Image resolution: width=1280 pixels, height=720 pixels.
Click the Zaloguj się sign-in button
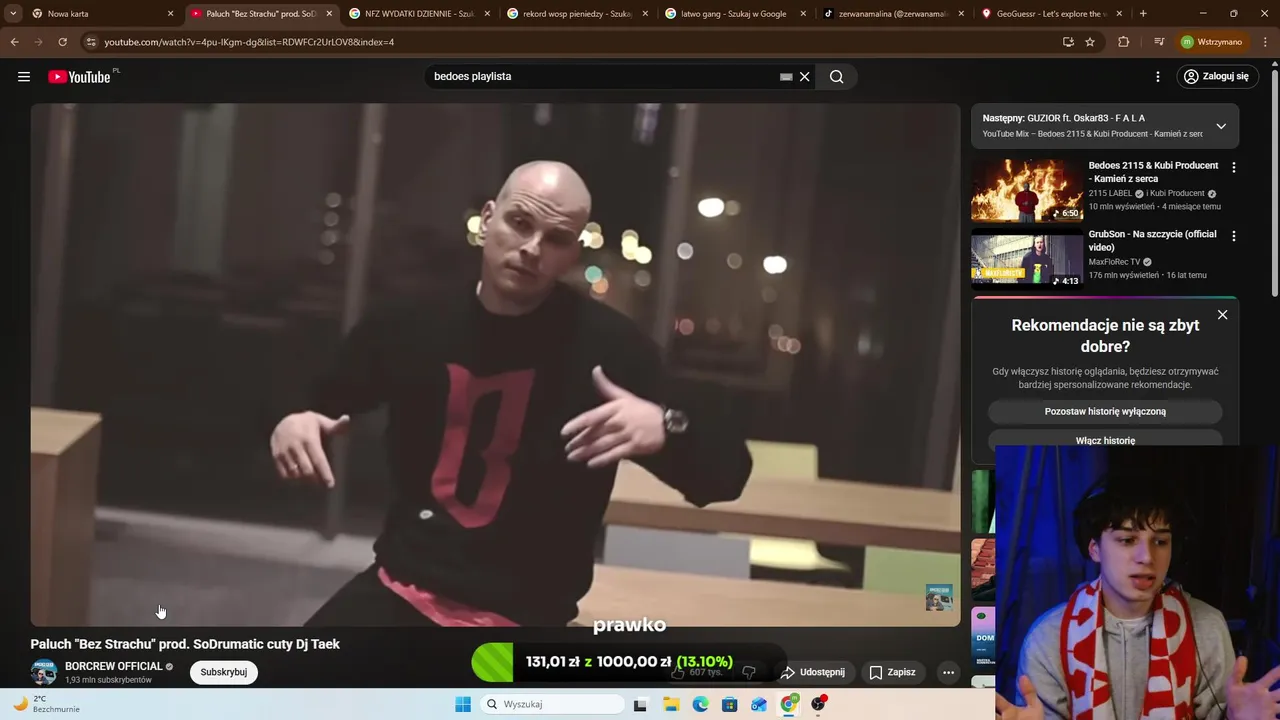[x=1216, y=77]
